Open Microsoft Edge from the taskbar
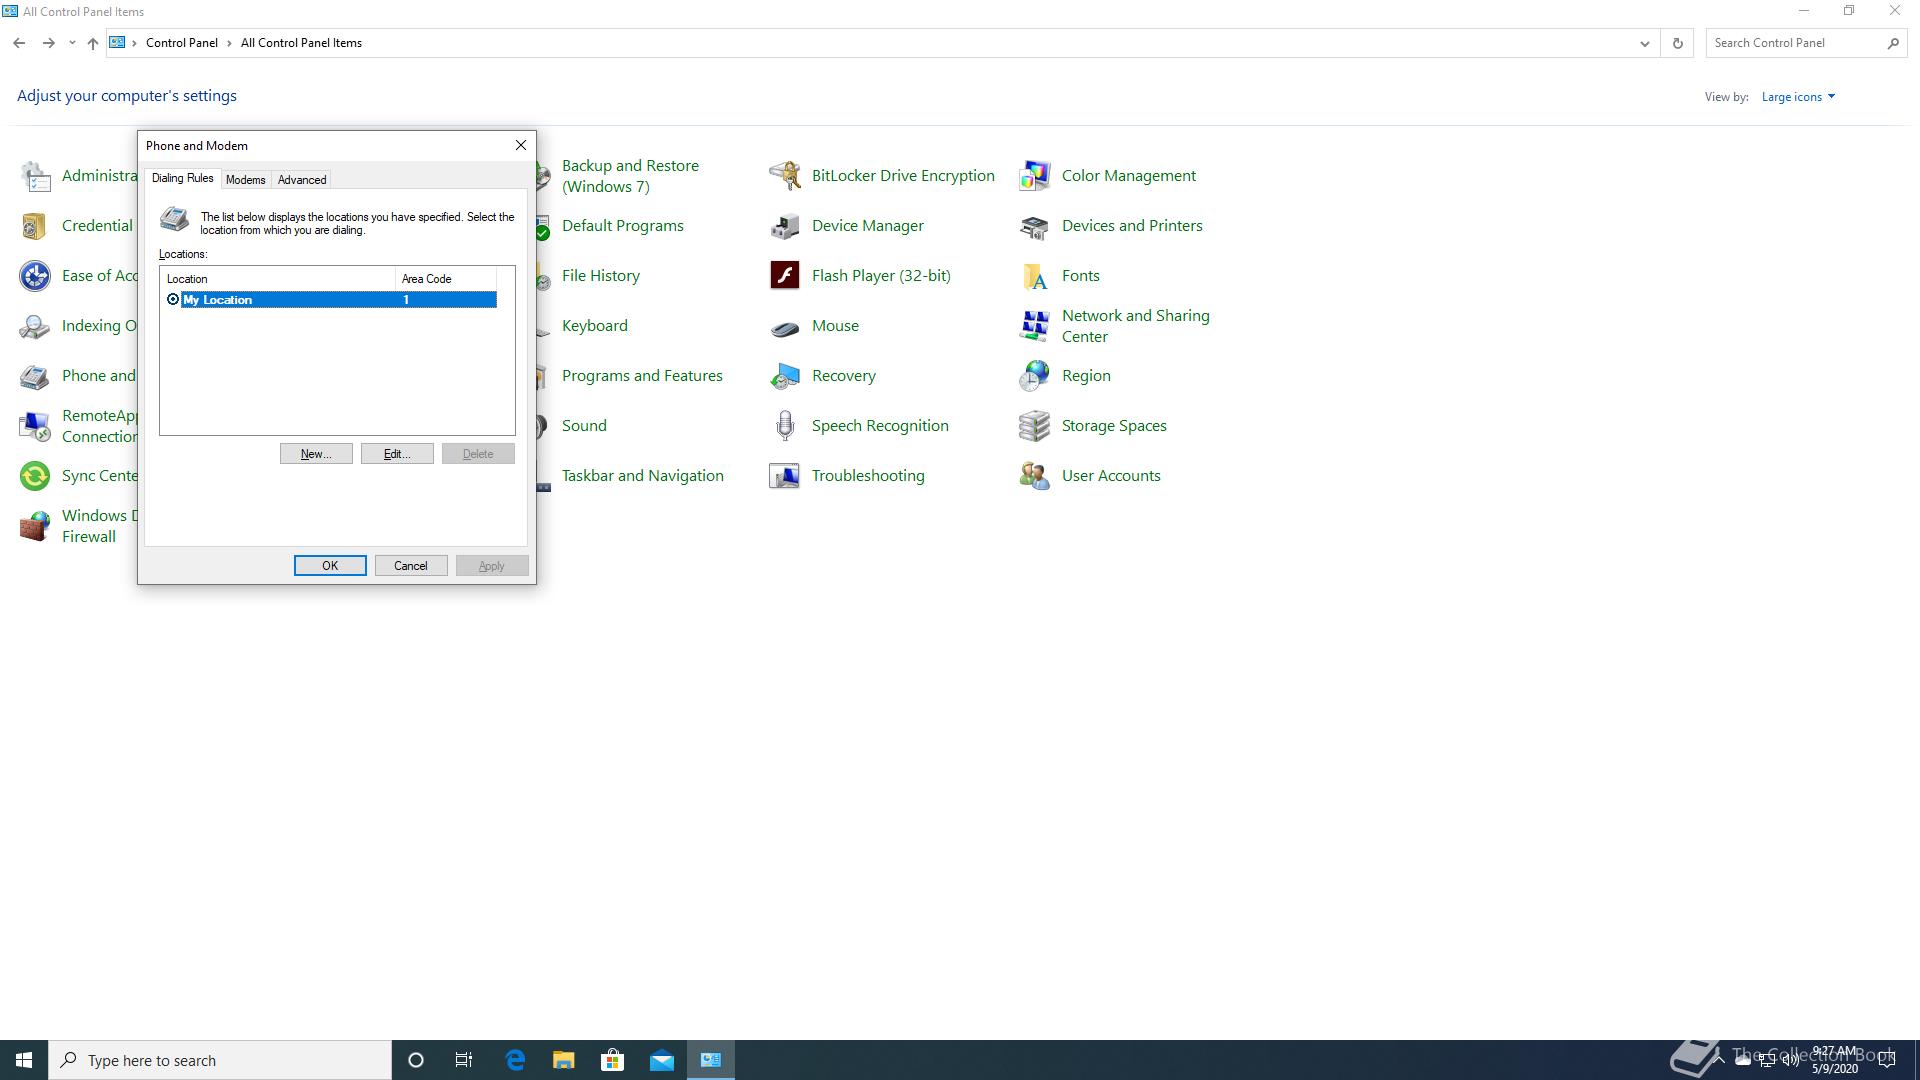The height and width of the screenshot is (1080, 1920). 515,1060
